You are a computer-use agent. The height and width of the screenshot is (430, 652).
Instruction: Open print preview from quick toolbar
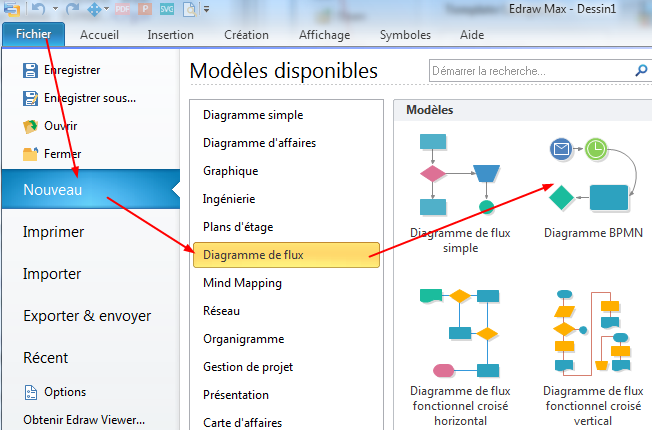189,8
